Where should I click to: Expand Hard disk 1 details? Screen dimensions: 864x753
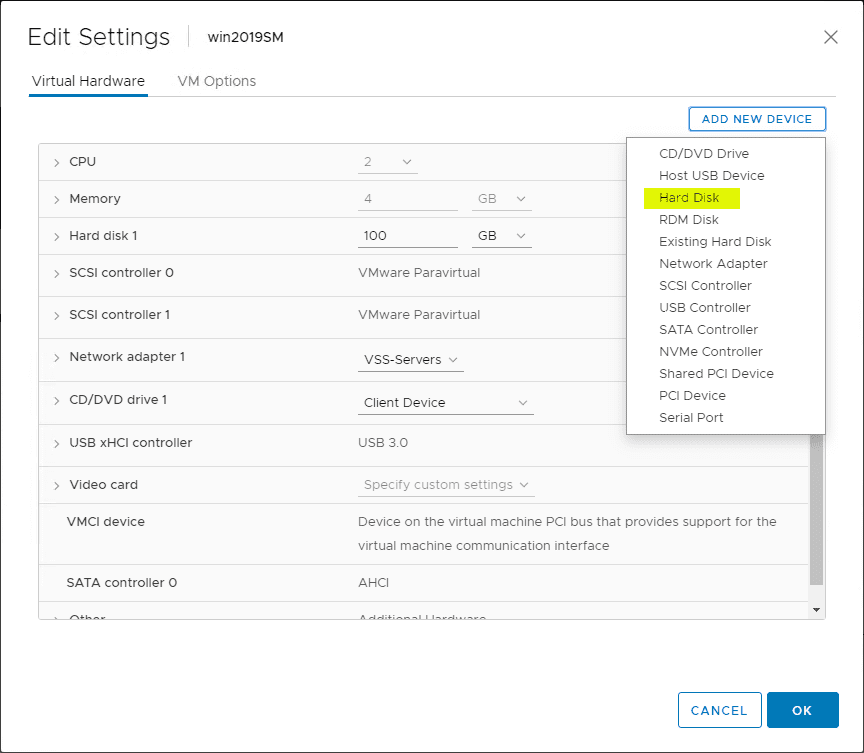pos(57,236)
